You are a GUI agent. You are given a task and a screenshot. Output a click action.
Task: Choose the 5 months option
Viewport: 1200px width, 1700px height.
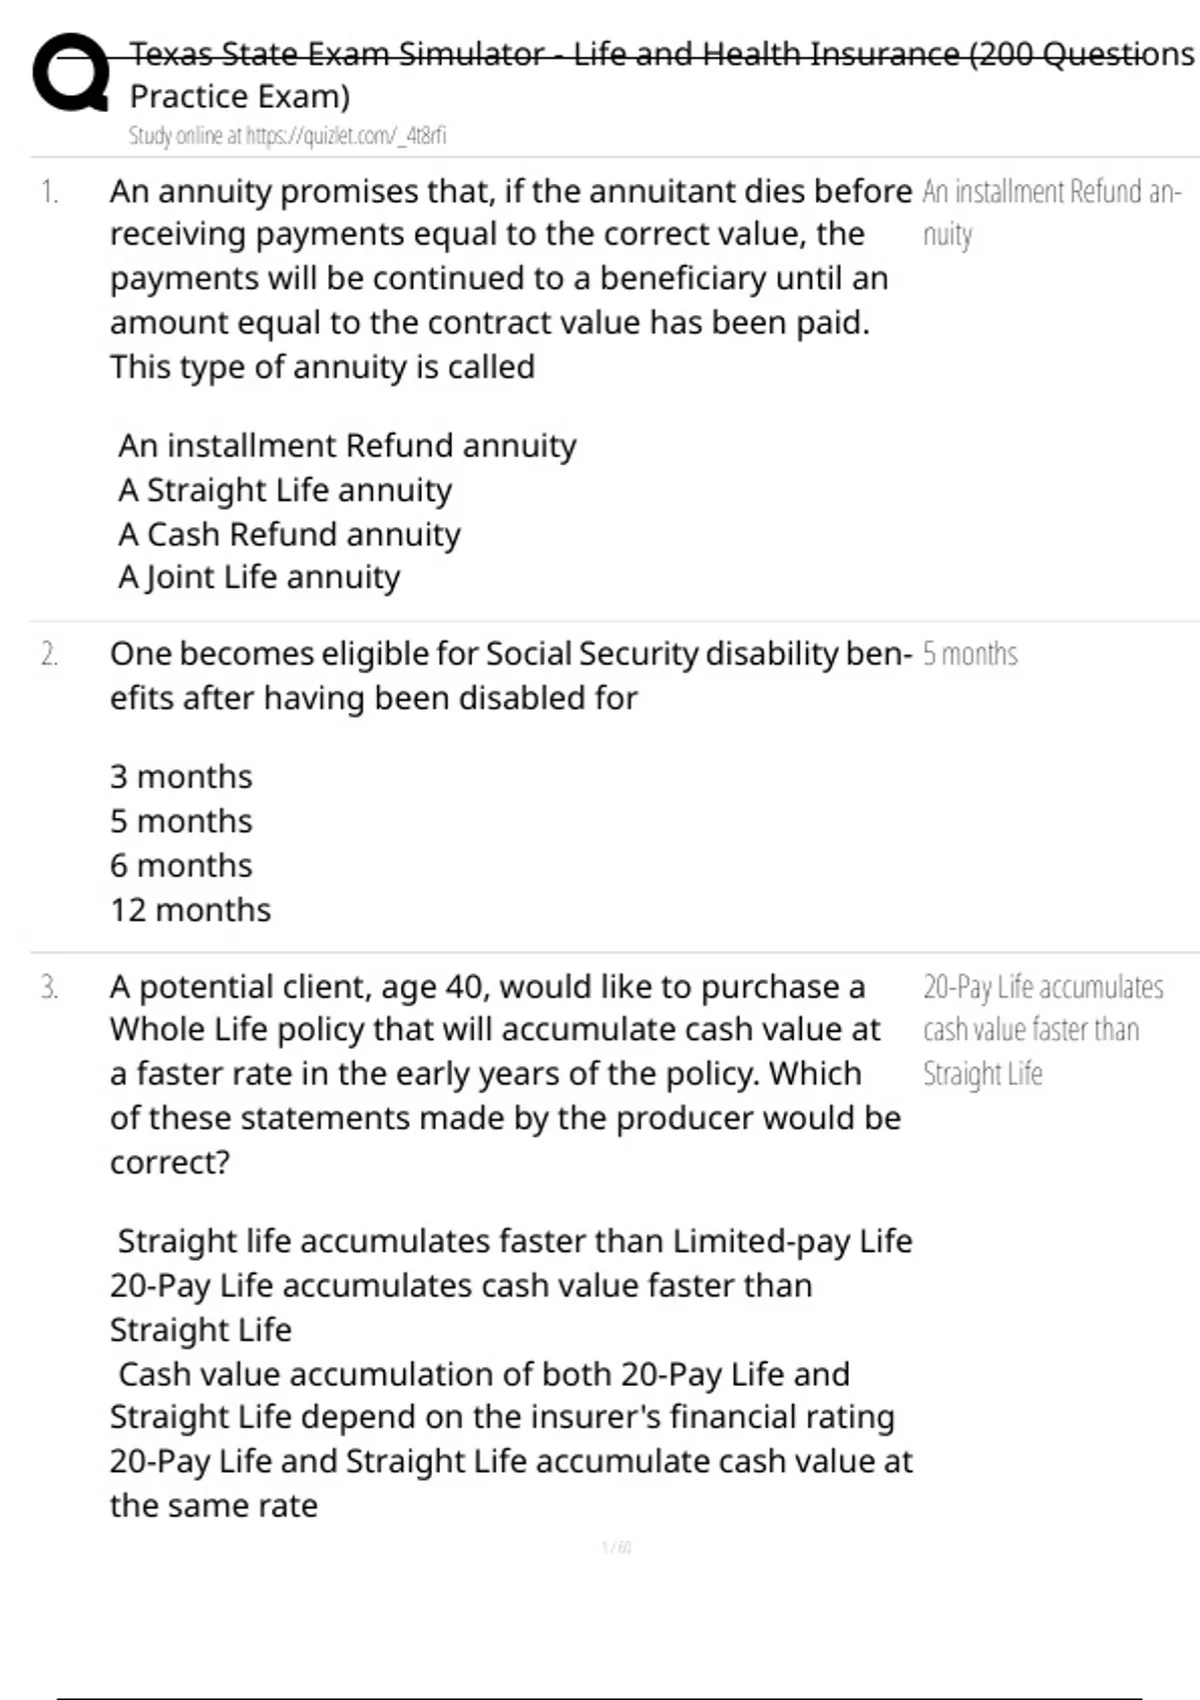181,821
